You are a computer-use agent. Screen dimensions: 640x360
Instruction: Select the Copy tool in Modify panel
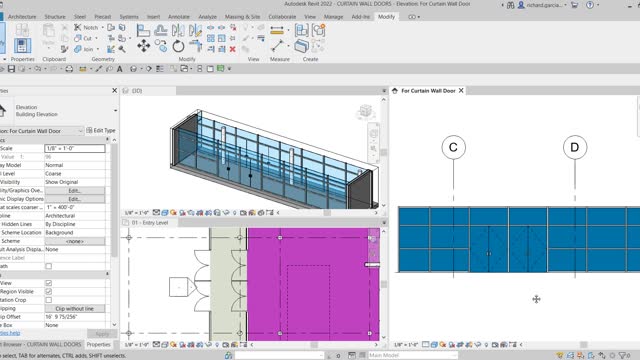pyautogui.click(x=161, y=46)
